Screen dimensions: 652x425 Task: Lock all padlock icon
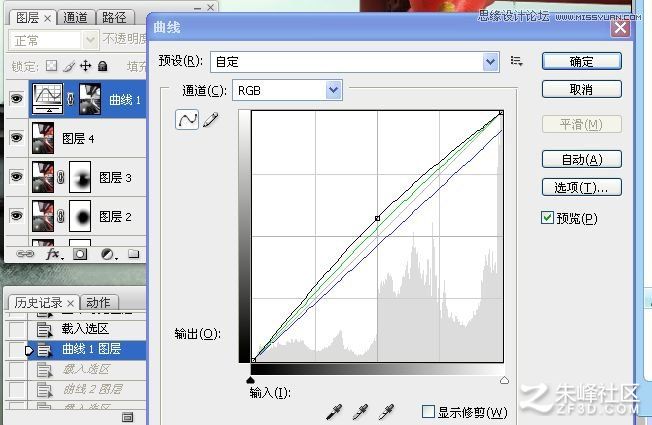(102, 66)
